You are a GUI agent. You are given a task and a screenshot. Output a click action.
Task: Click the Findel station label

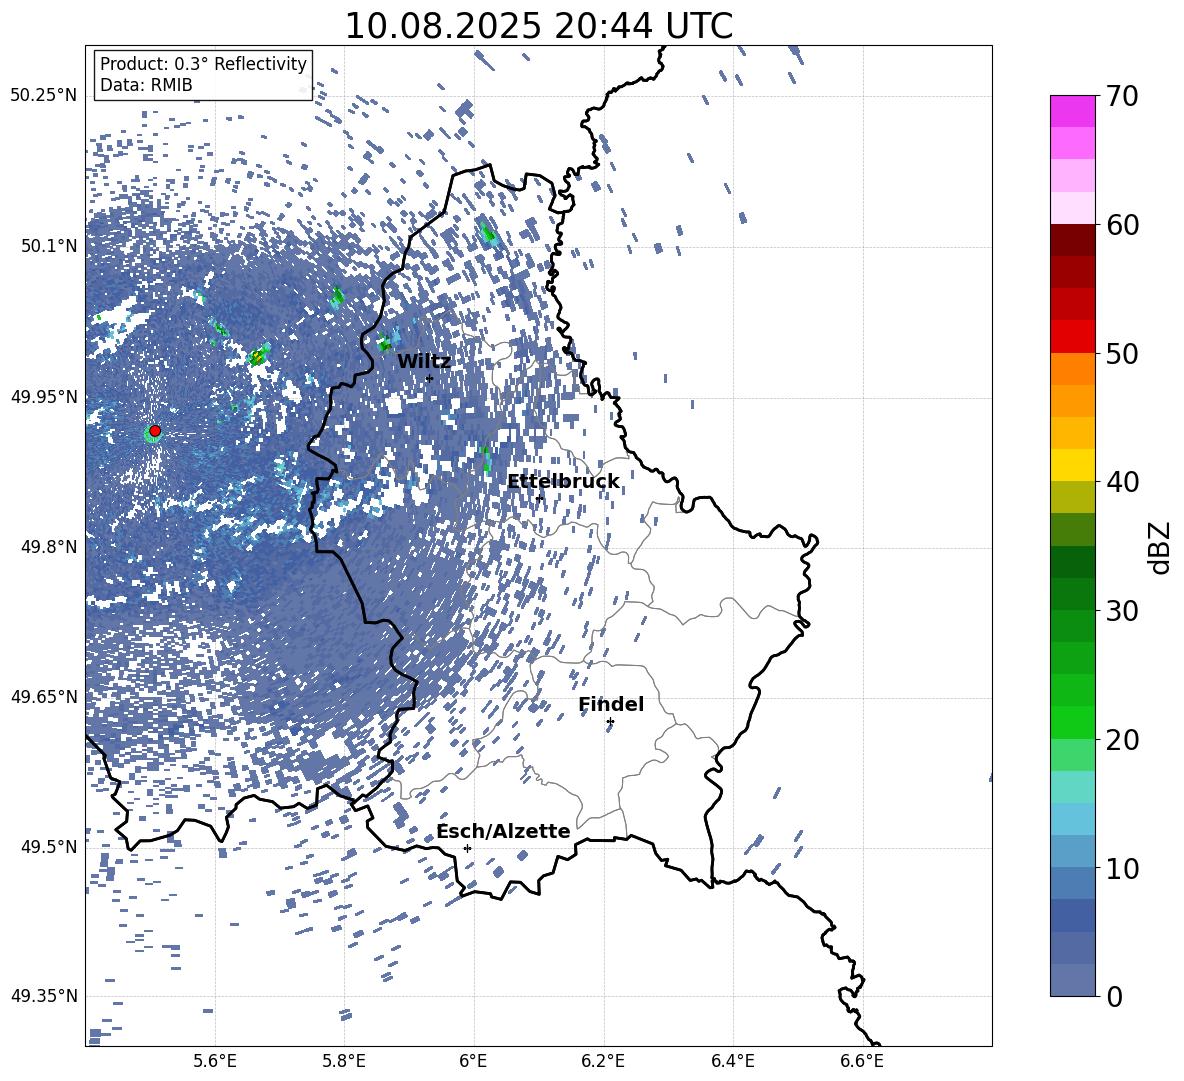point(611,704)
